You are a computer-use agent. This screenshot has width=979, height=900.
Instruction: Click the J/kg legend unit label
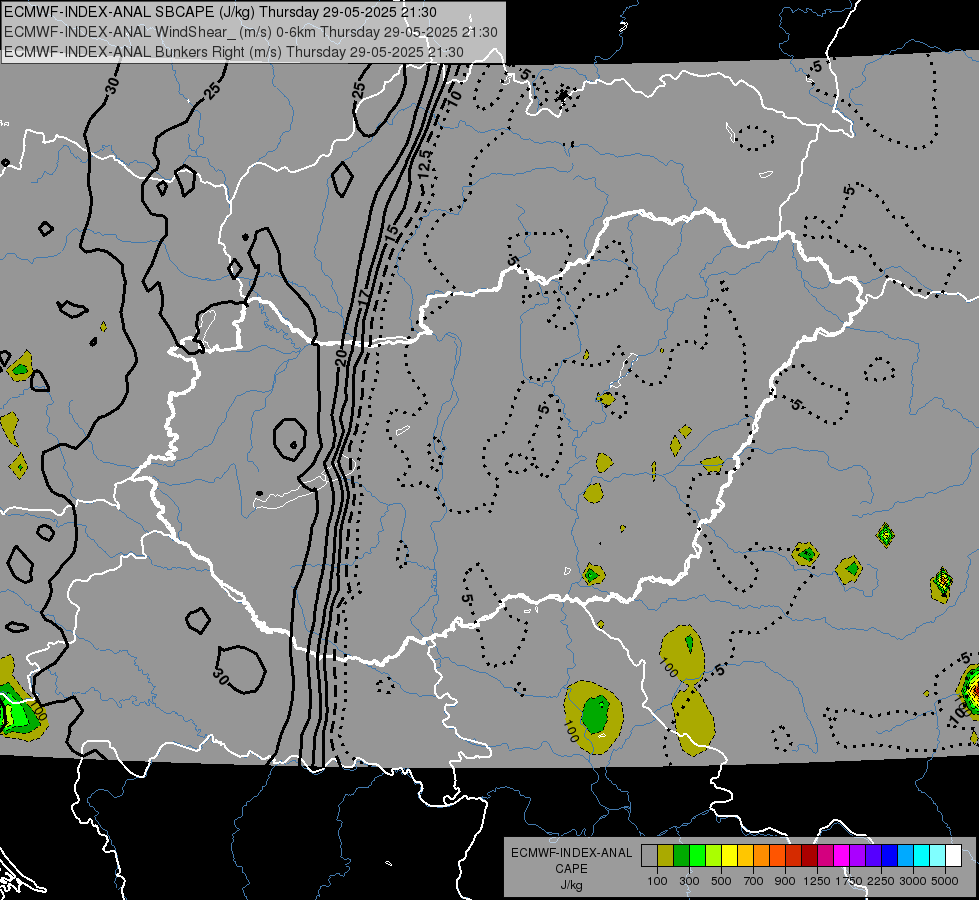pyautogui.click(x=571, y=885)
